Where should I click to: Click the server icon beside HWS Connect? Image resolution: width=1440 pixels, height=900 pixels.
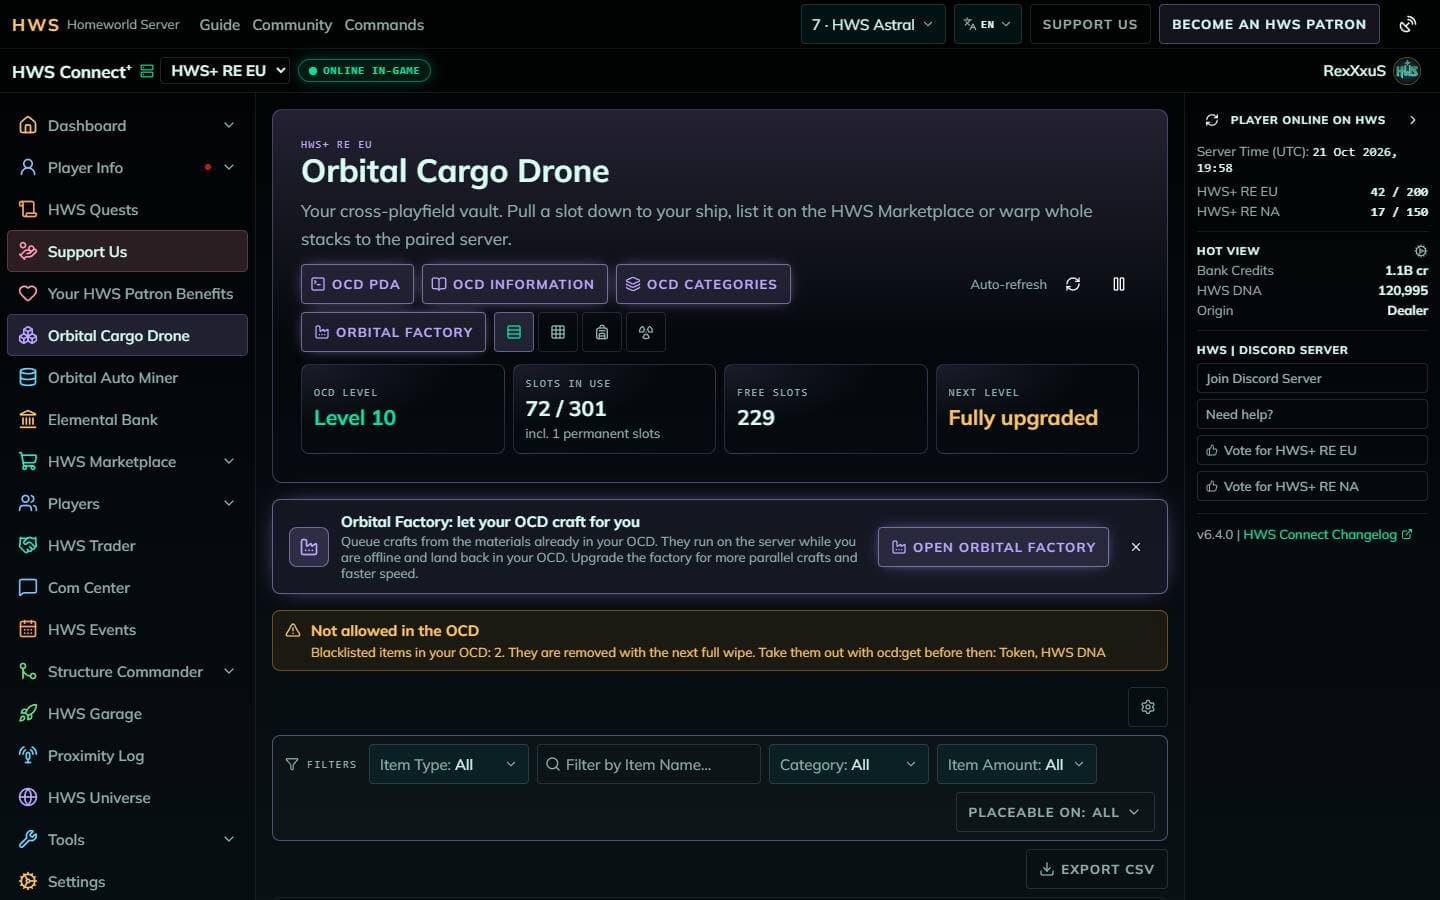tap(147, 71)
